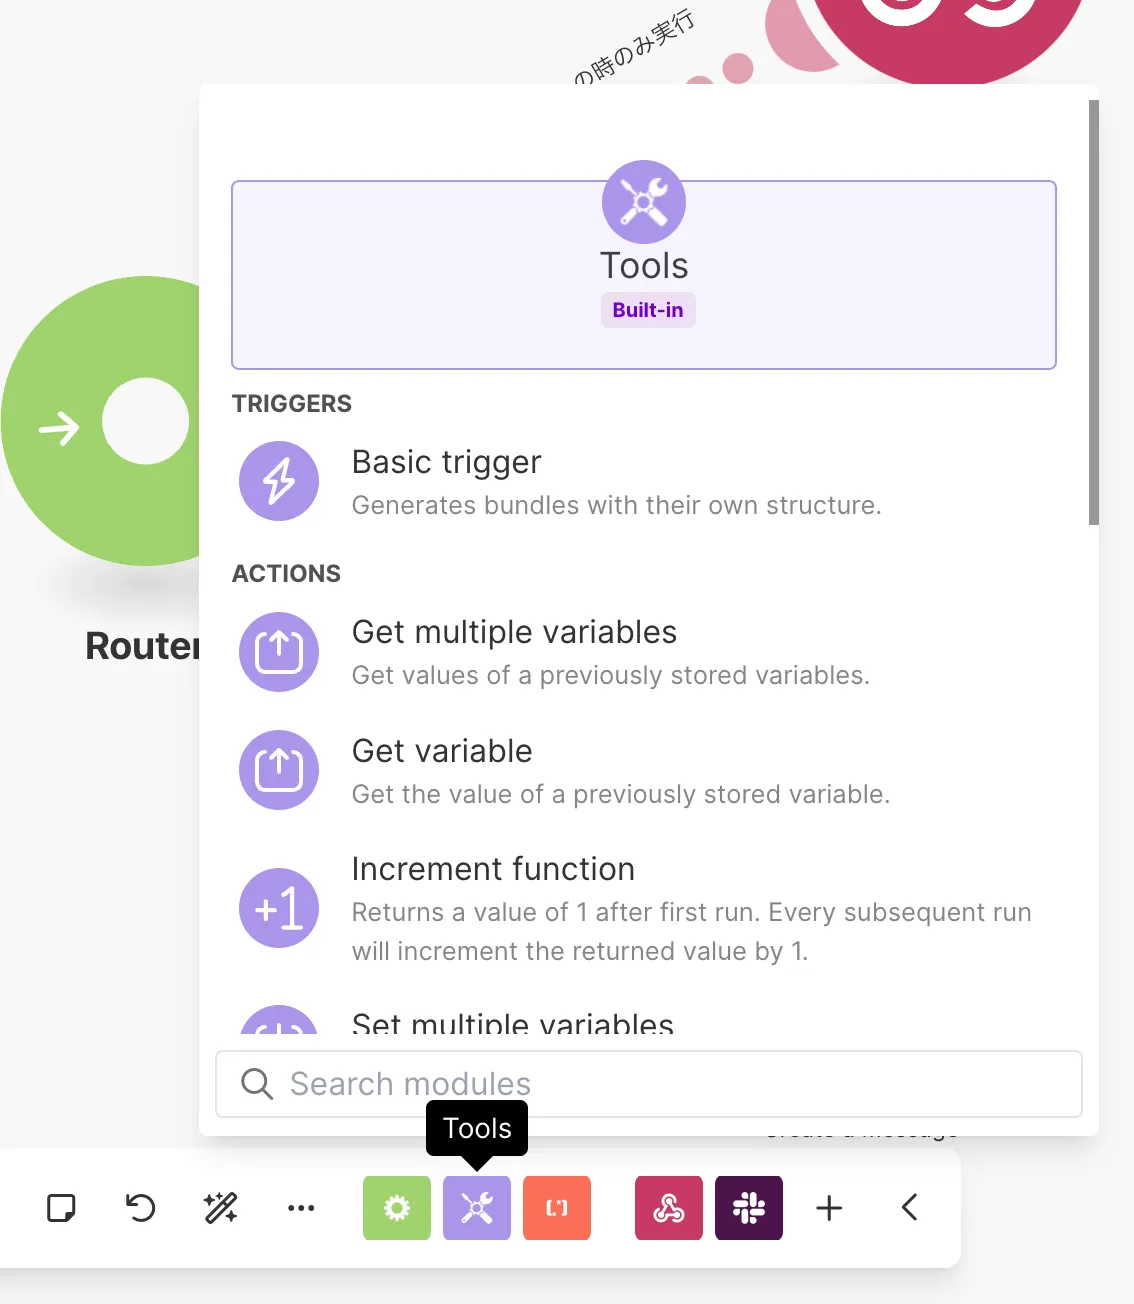1134x1304 pixels.
Task: Open the three-dots more options menu
Action: coord(301,1208)
